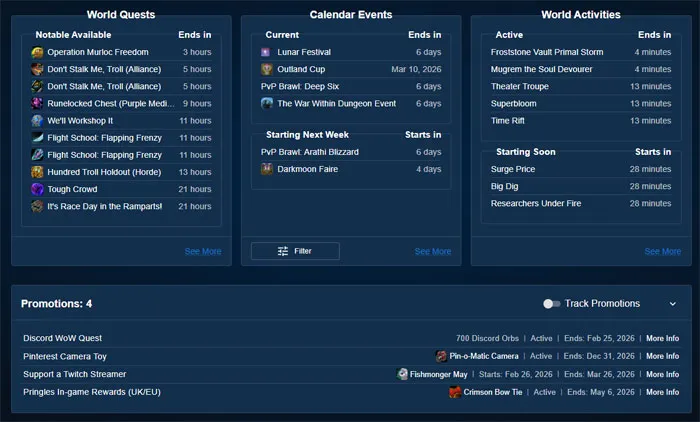Screen dimensions: 700x422
Task: Click the It's Race Day quest icon
Action: 38,206
